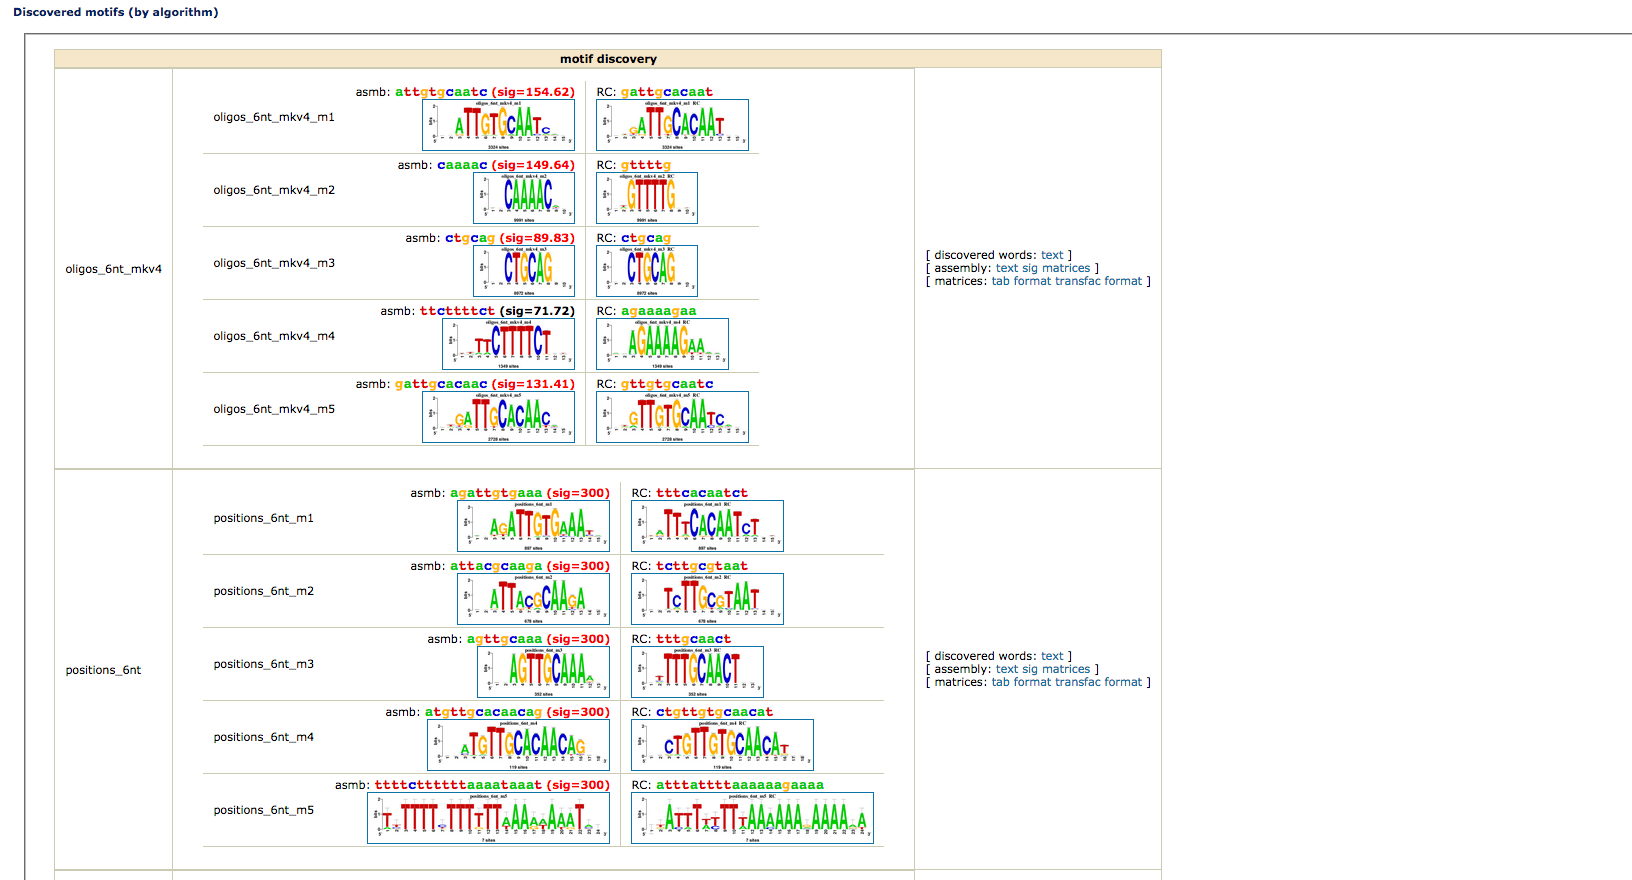Open the positions_6nt_m5 forward logo
The height and width of the screenshot is (880, 1632).
tap(488, 818)
